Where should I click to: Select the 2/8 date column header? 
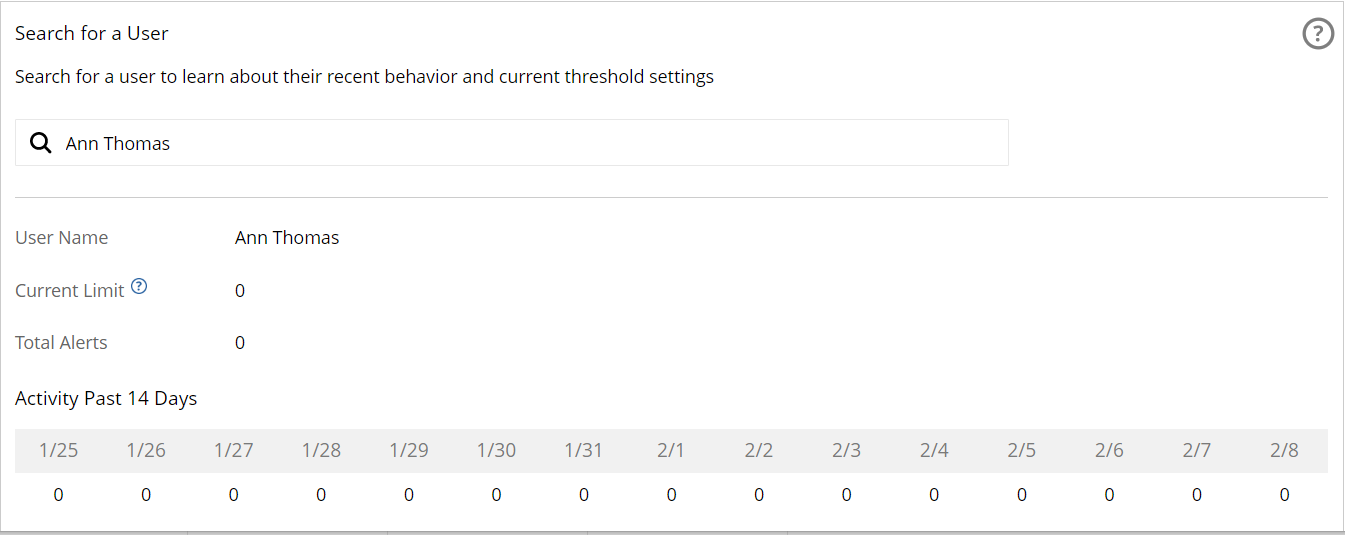tap(1284, 450)
